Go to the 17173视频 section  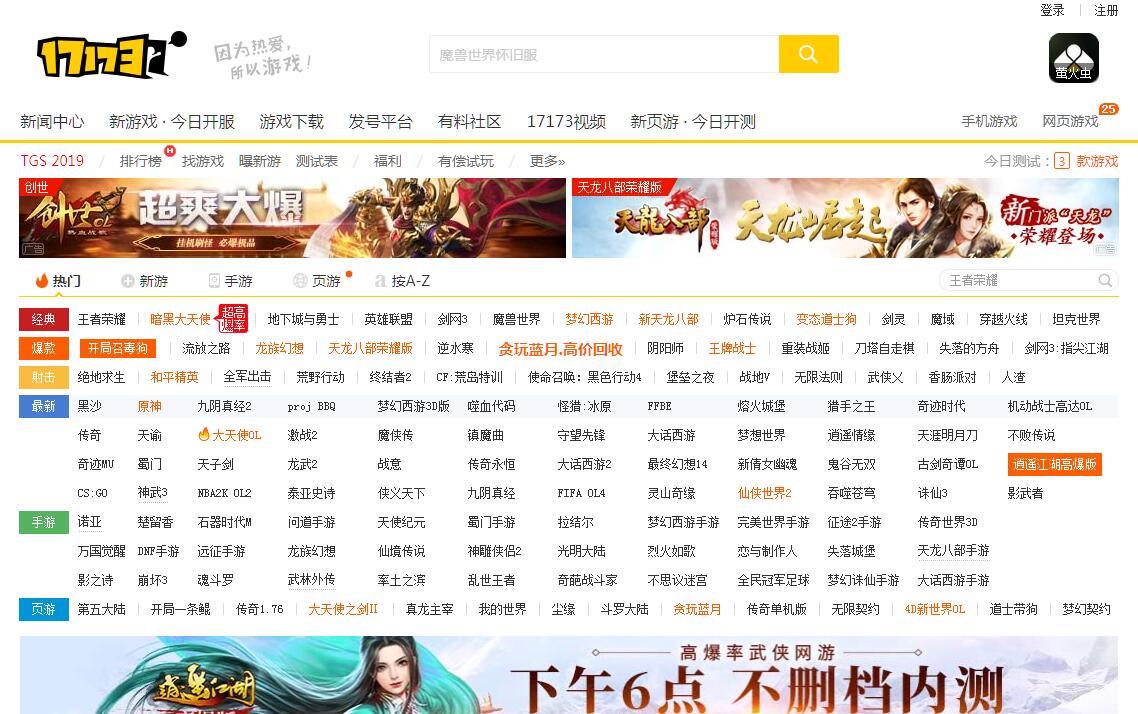pos(566,122)
